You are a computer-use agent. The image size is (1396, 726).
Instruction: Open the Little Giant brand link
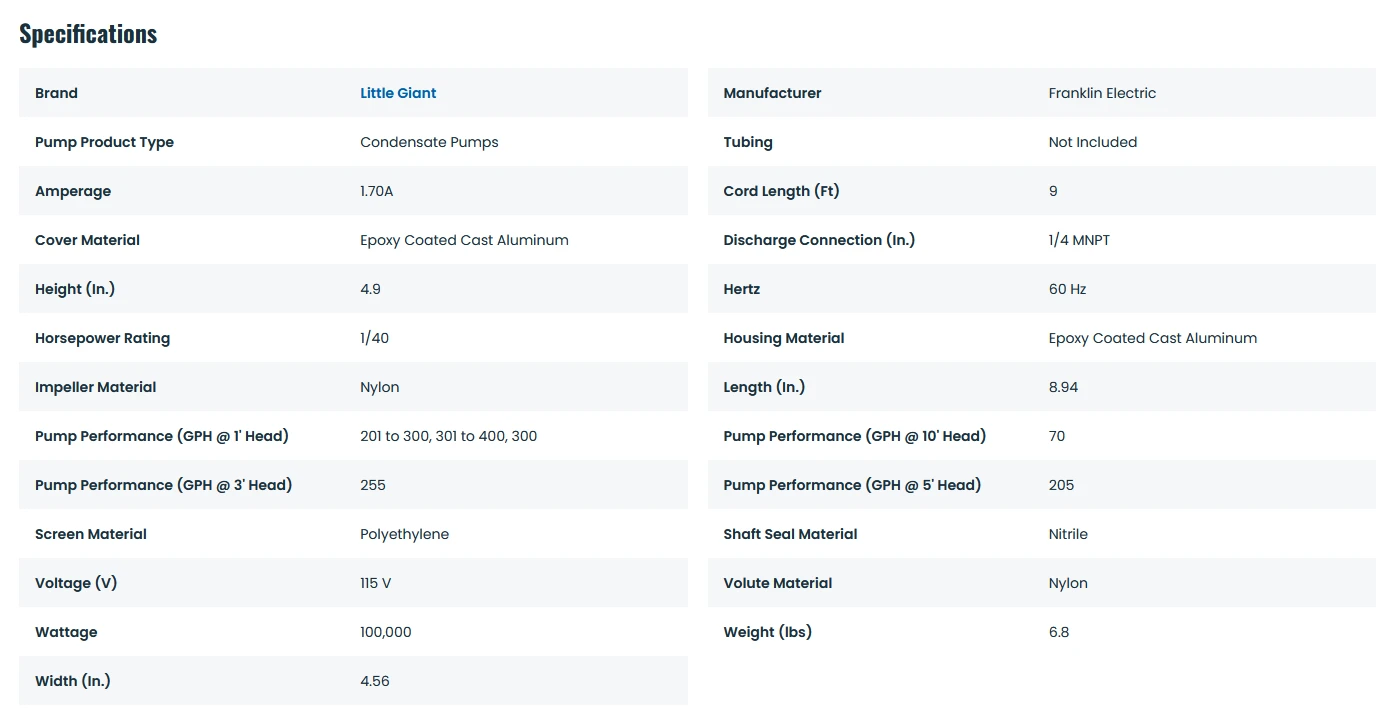pyautogui.click(x=398, y=93)
